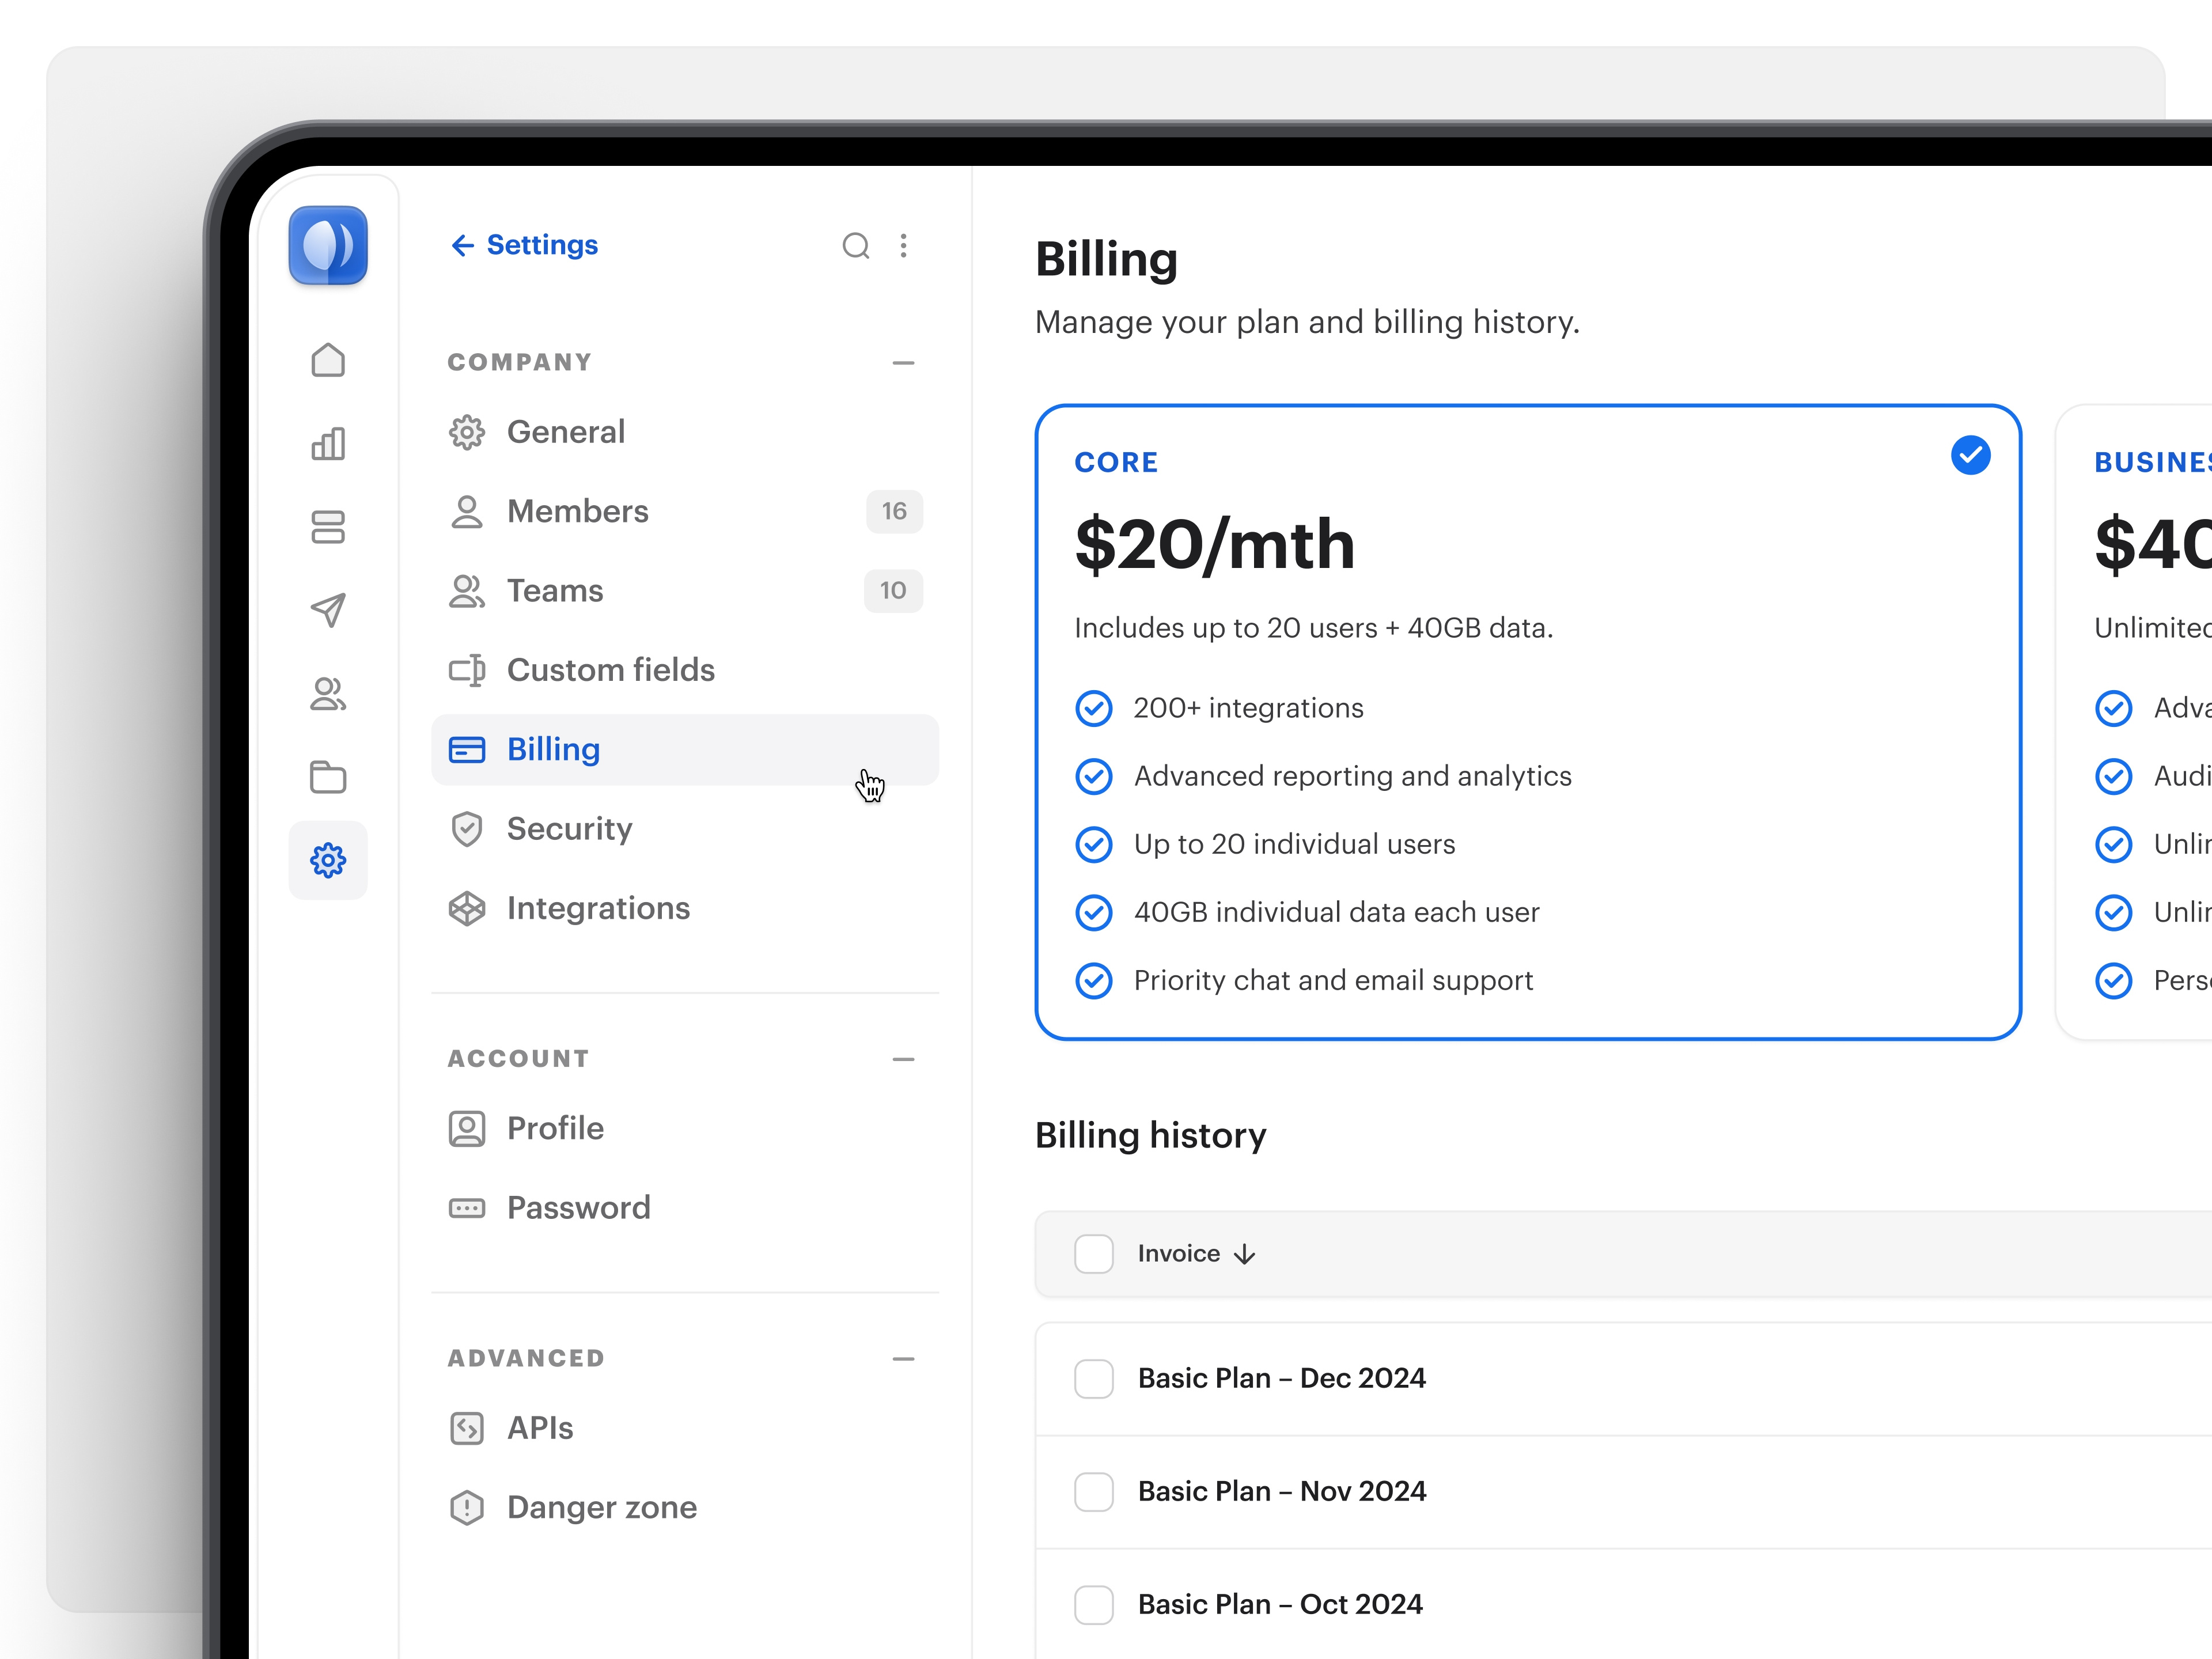The width and height of the screenshot is (2212, 1659).
Task: Open the analytics bar-chart icon
Action: tap(328, 443)
